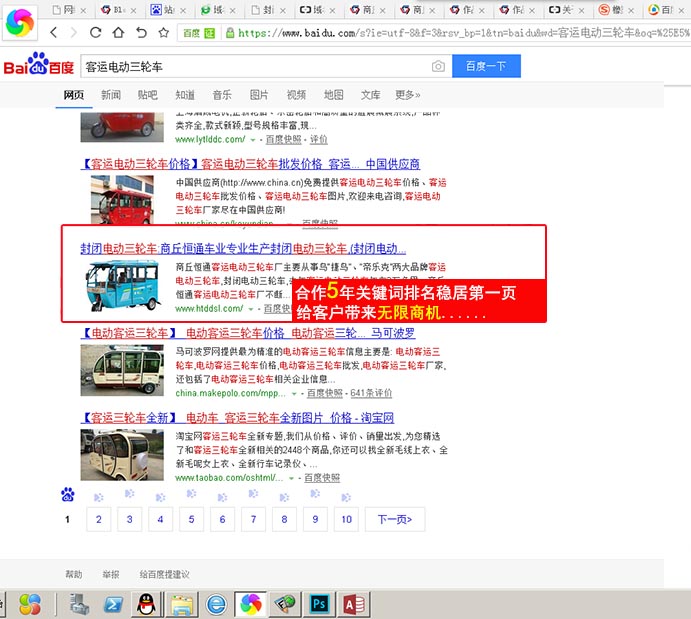Open the 更多» menu
691x619 pixels.
point(408,95)
